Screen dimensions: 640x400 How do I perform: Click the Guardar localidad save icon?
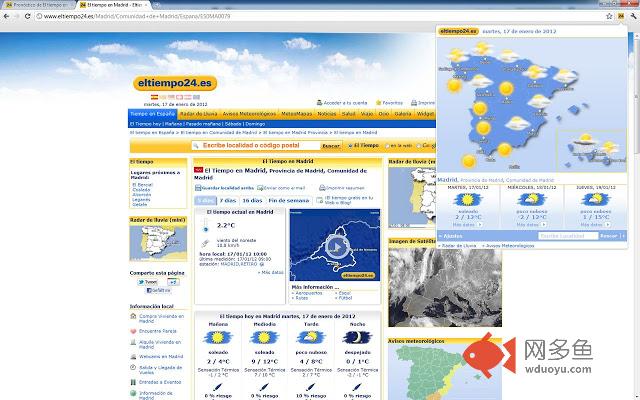pos(198,188)
